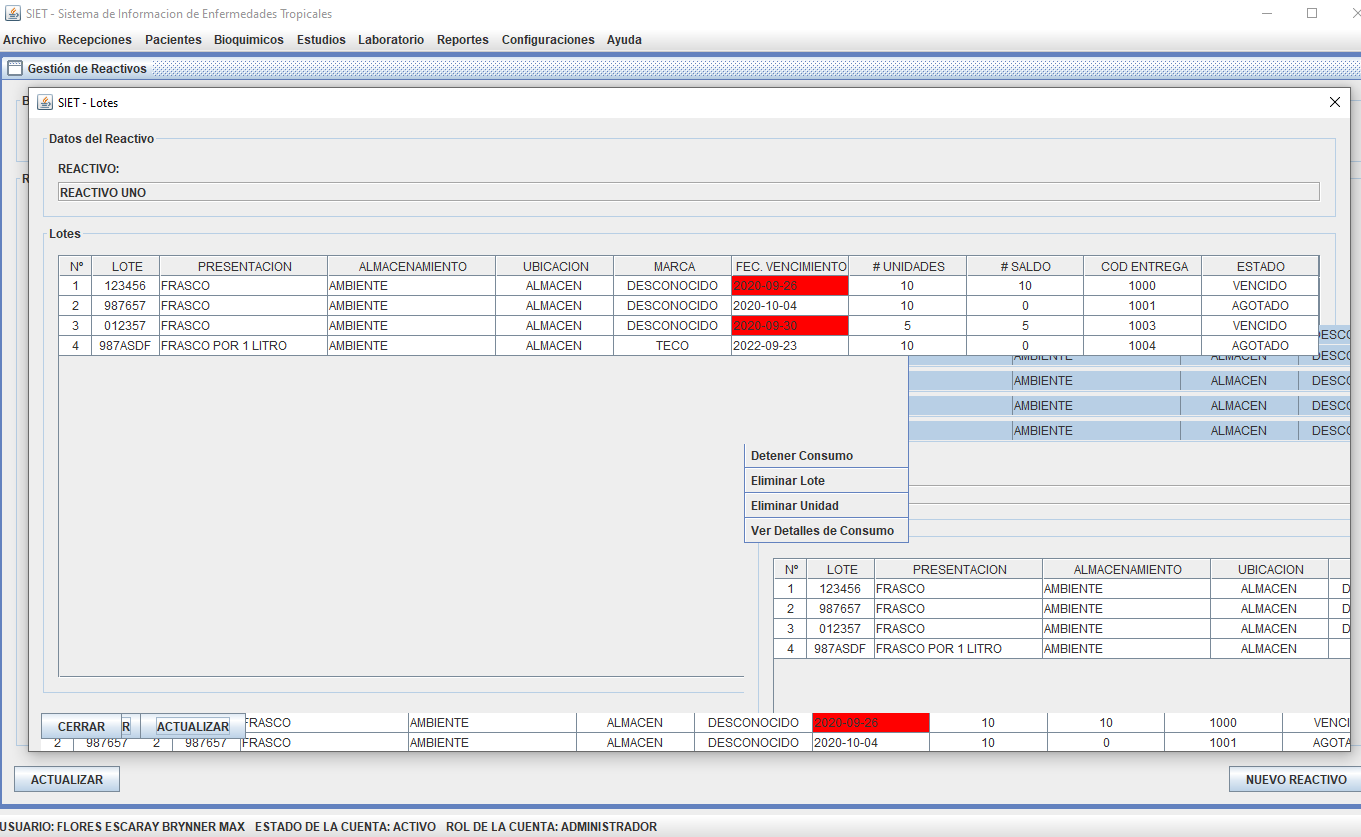Click expiry date 2022-09-23
Image resolution: width=1361 pixels, height=837 pixels.
coord(790,346)
